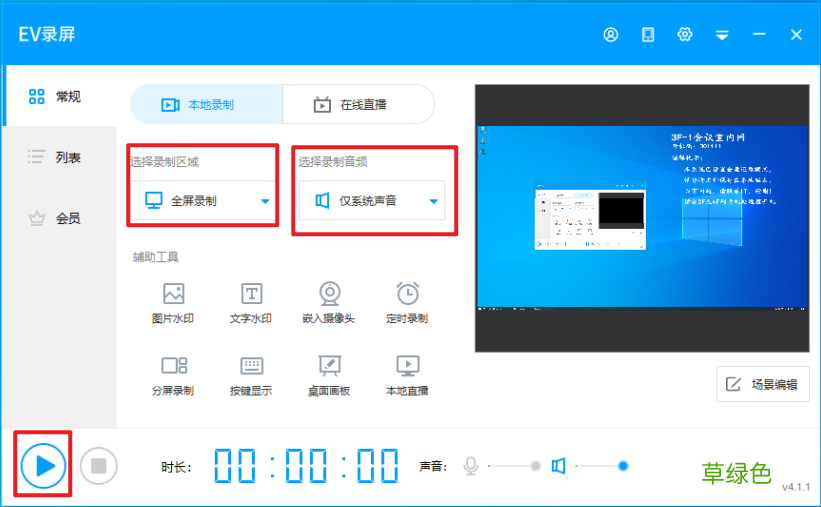Open the 桌面画板 tool
The width and height of the screenshot is (821, 507).
point(329,376)
